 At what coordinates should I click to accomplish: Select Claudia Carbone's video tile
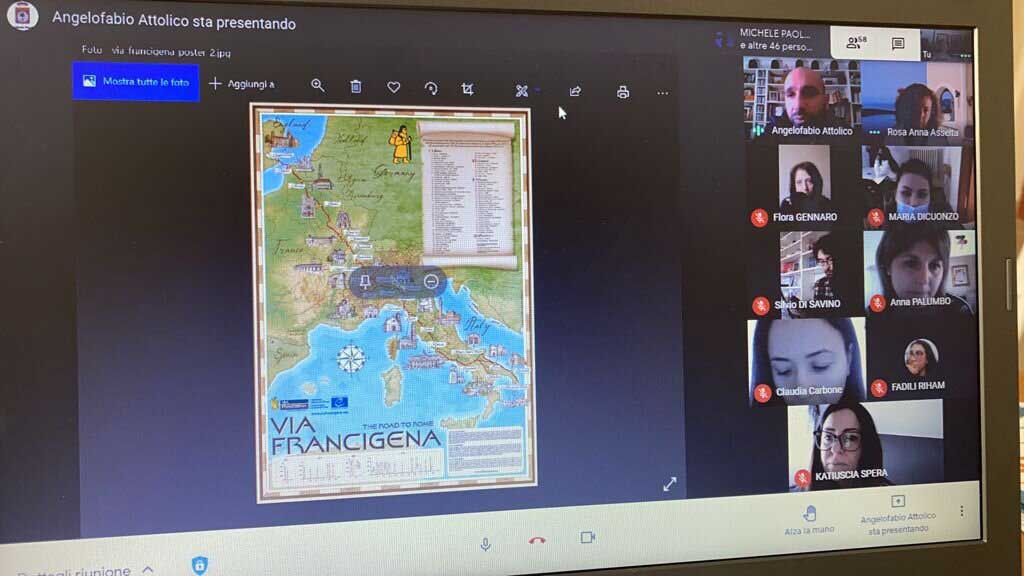[807, 360]
